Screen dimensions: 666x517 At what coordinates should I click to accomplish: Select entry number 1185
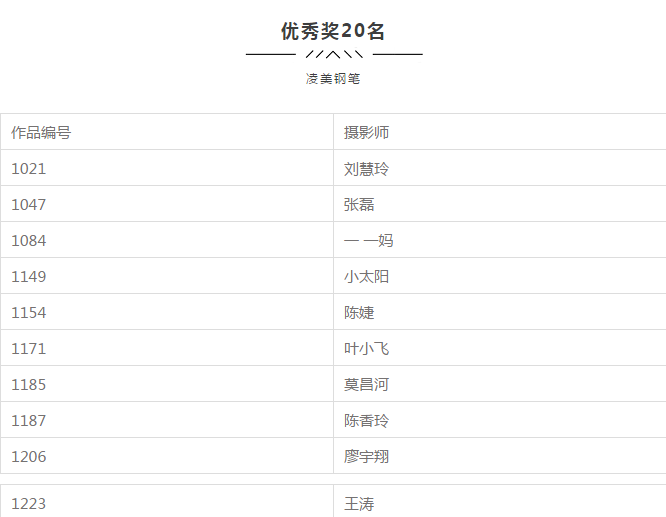[28, 385]
